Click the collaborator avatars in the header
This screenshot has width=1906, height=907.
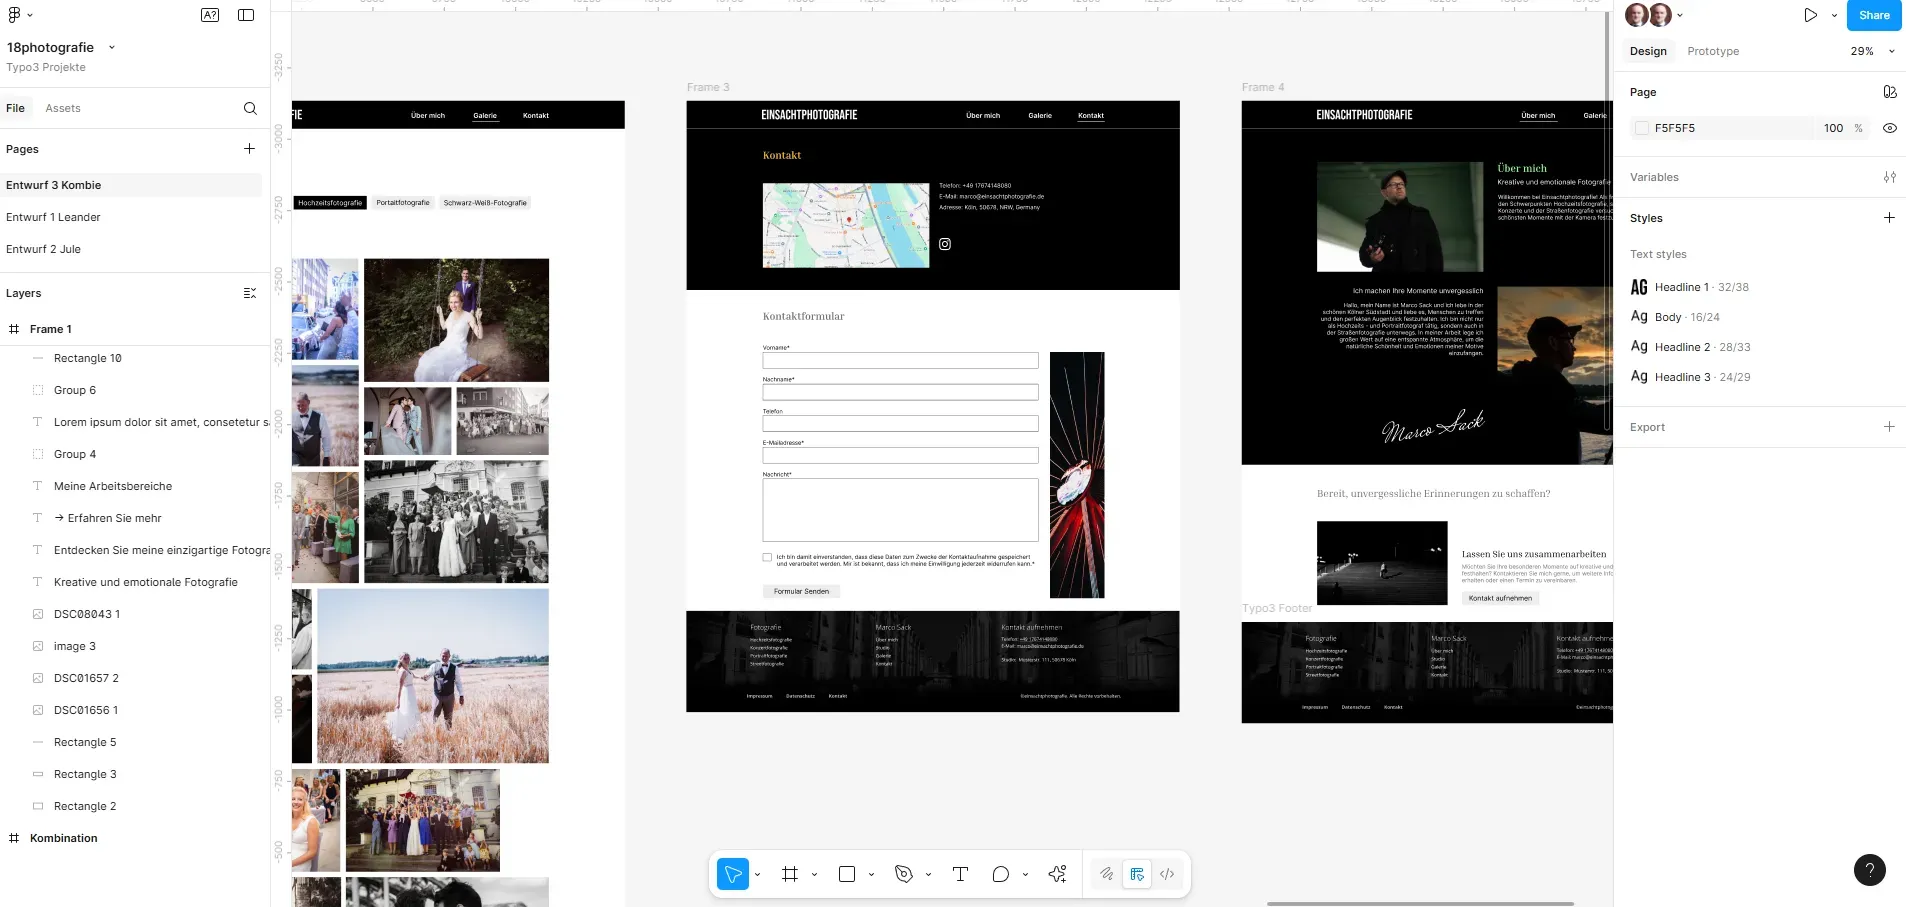1648,15
